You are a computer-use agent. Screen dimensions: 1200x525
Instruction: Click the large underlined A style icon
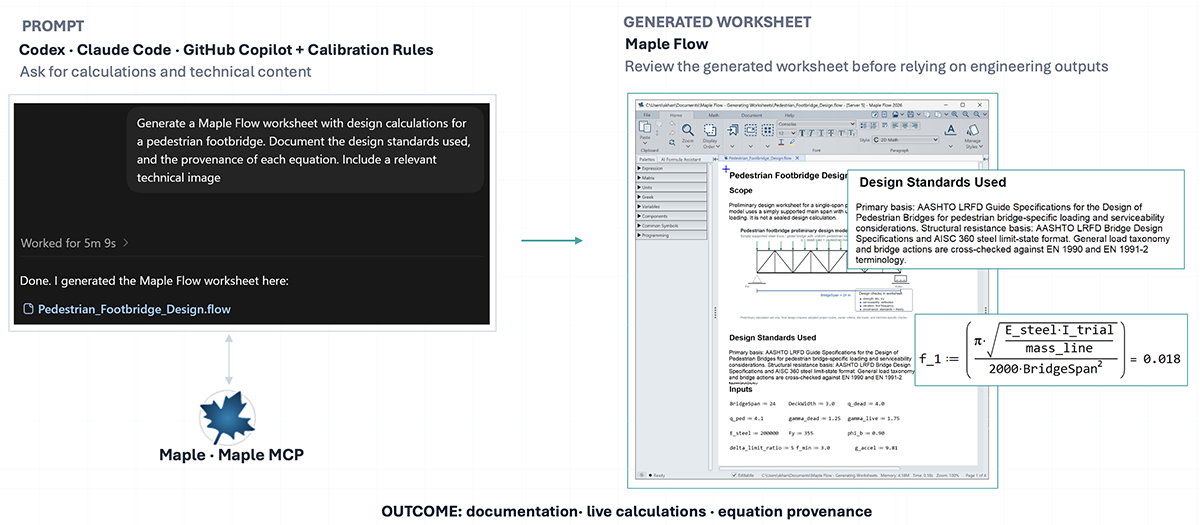point(950,129)
